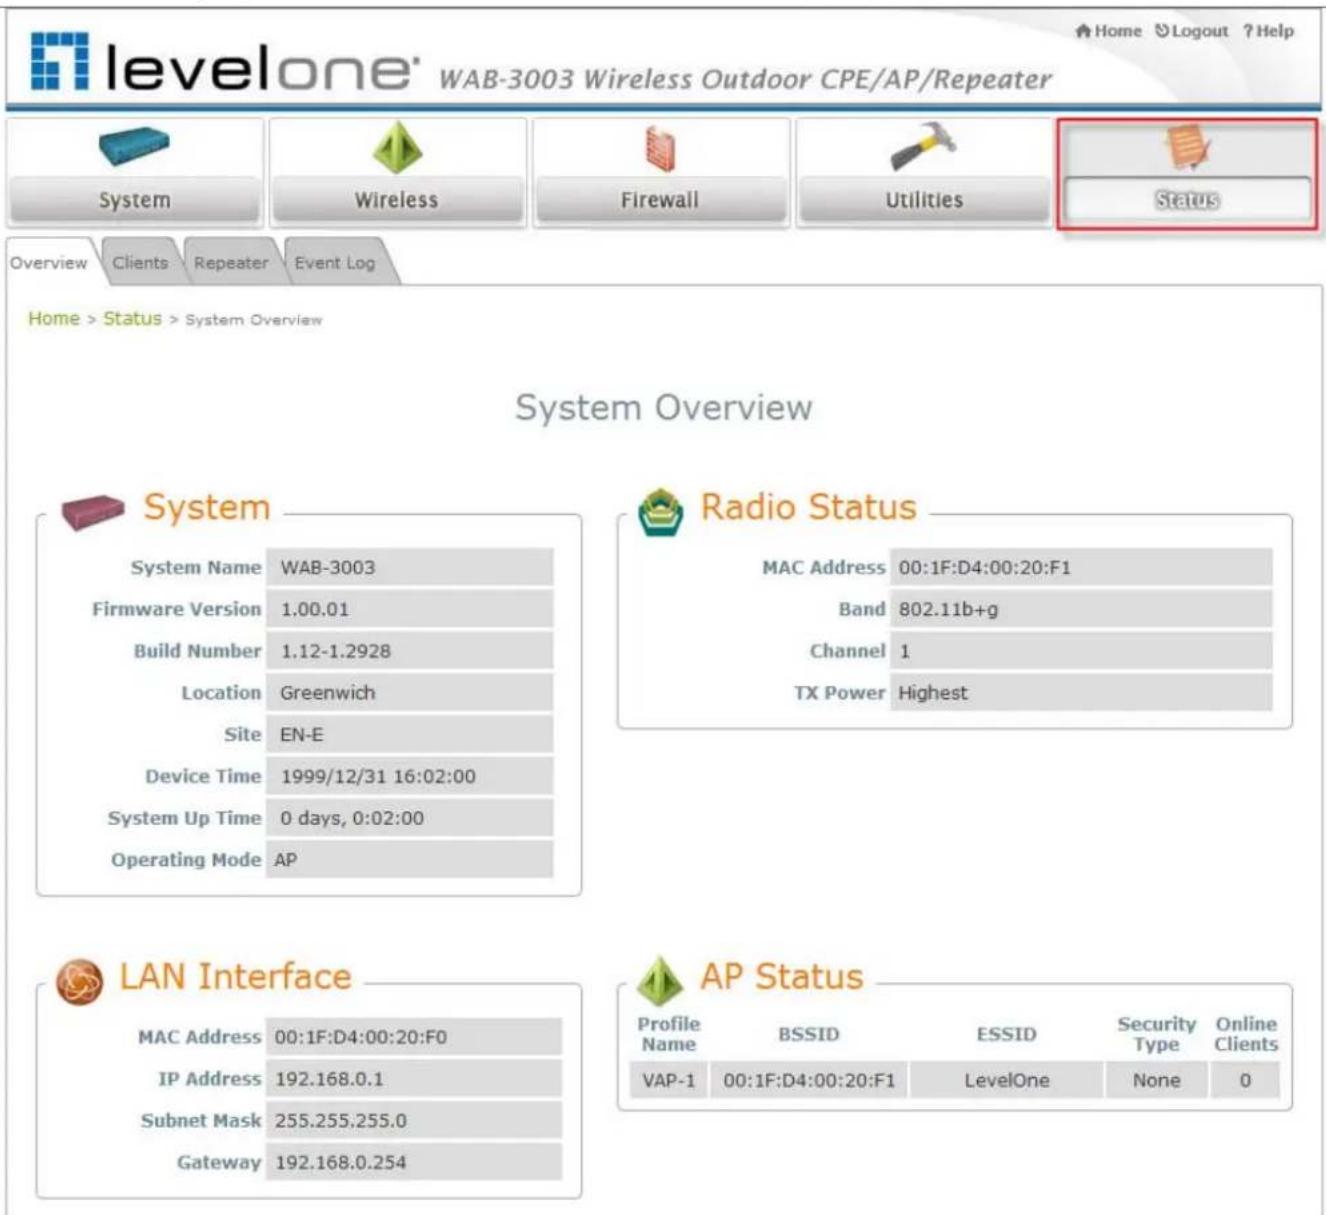
Task: Click the Operating Mode value AP
Action: tap(409, 860)
